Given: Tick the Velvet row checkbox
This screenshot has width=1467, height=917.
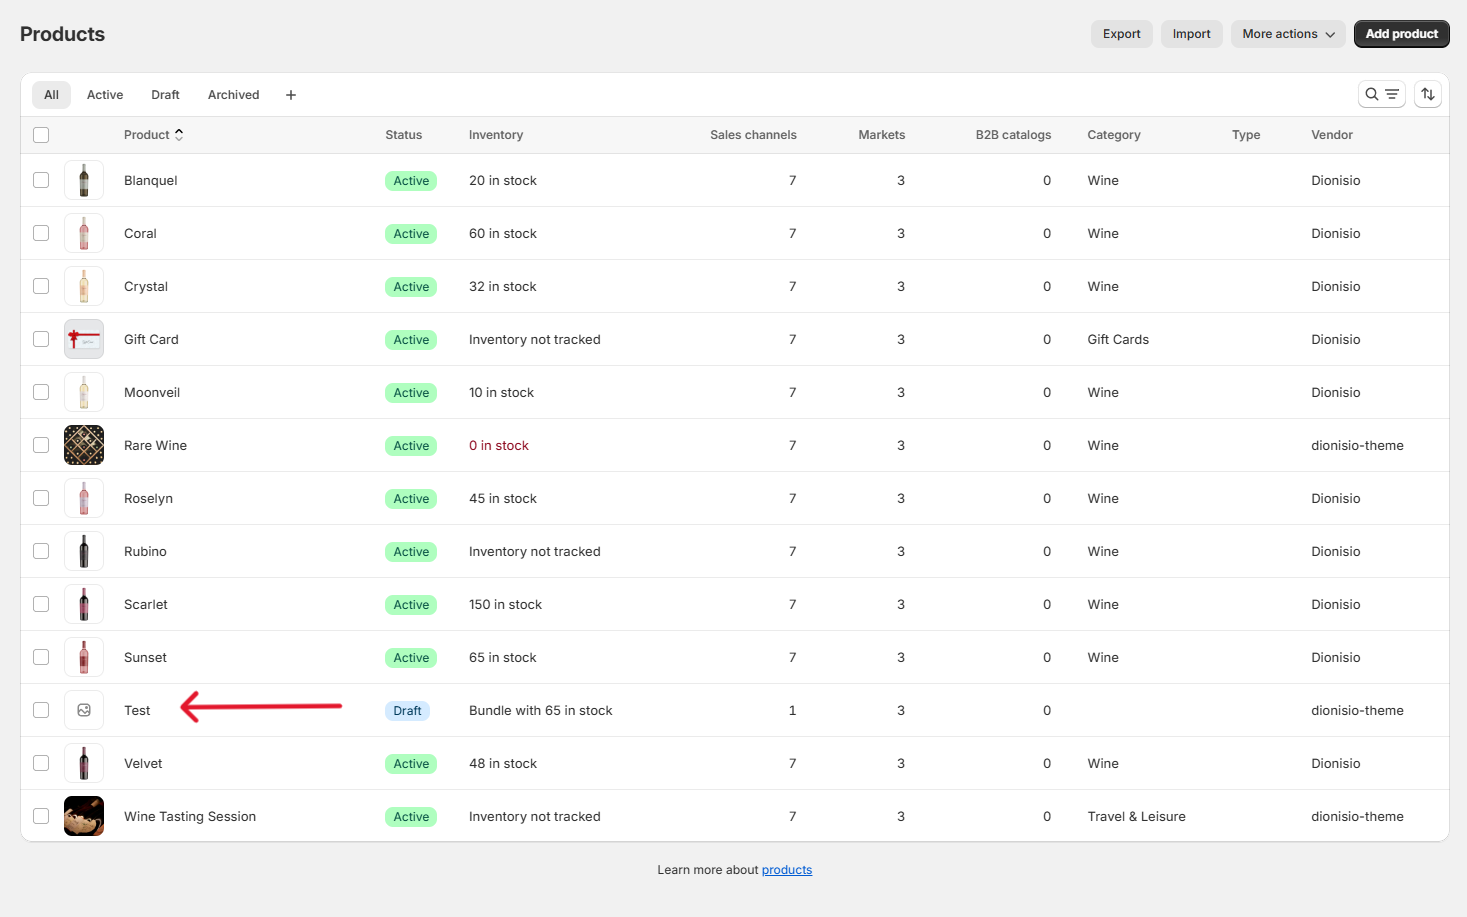Looking at the screenshot, I should pyautogui.click(x=41, y=763).
